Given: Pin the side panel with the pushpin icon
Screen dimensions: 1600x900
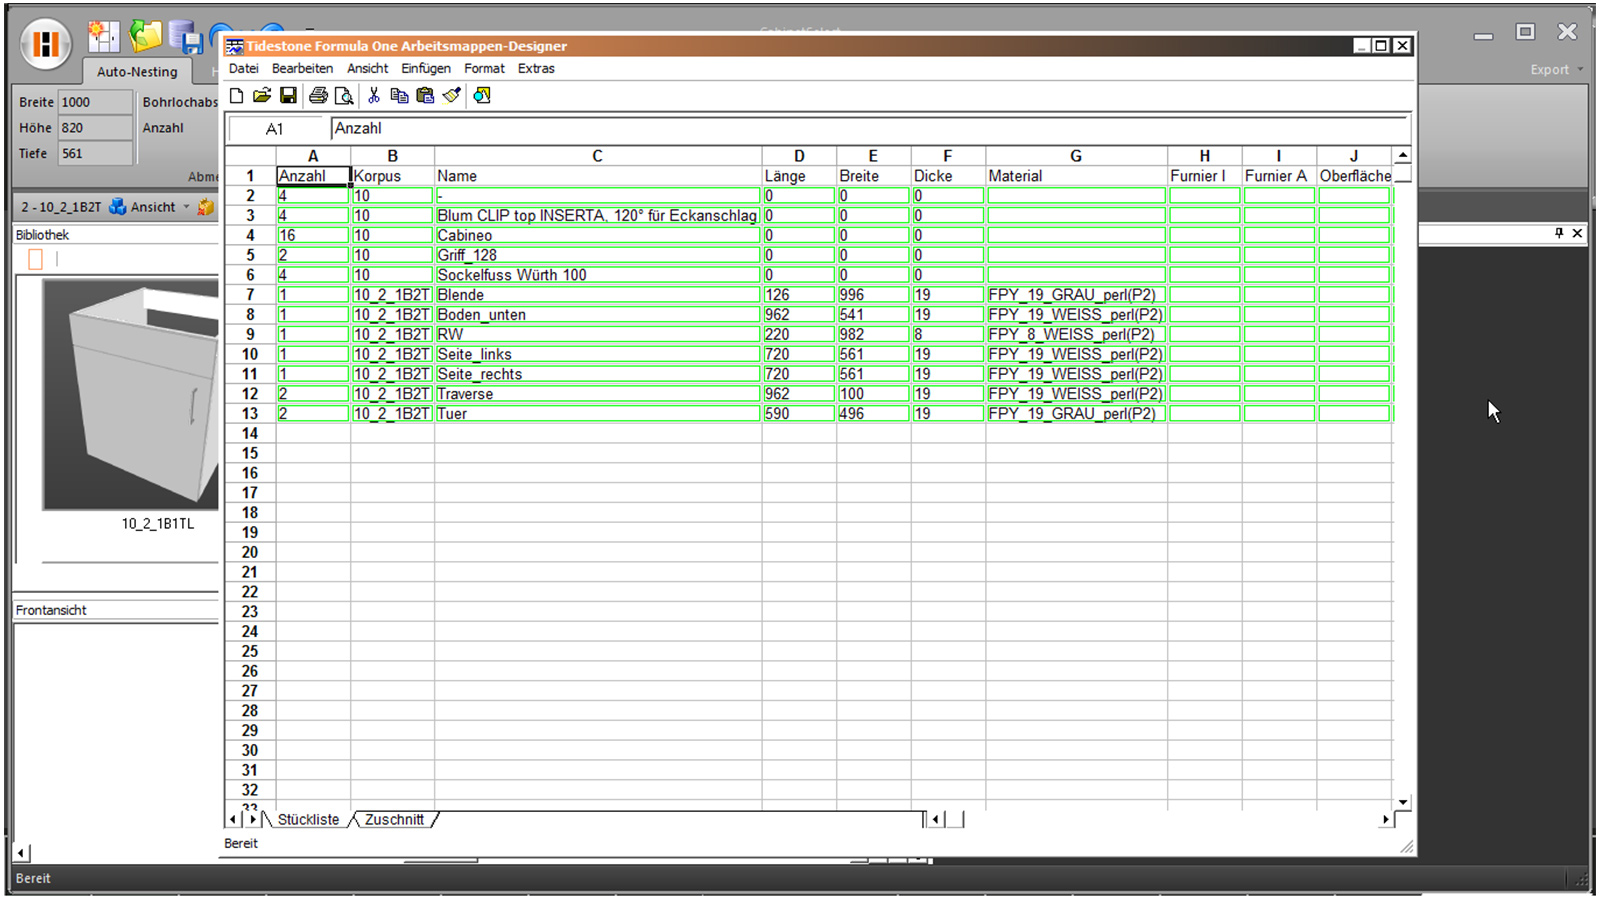Looking at the screenshot, I should click(1558, 233).
